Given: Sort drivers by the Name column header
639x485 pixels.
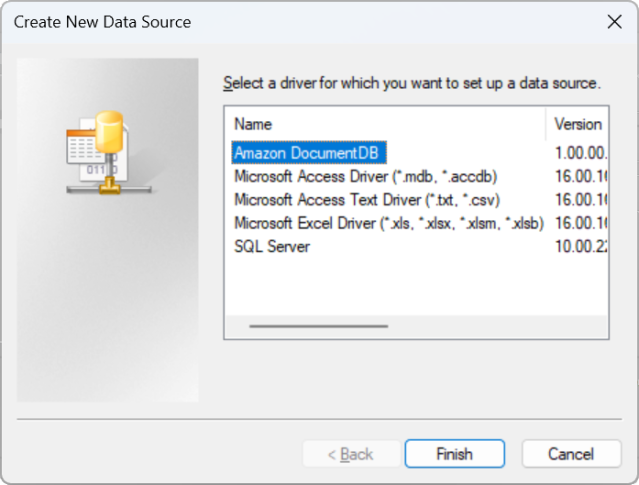Looking at the screenshot, I should [x=385, y=125].
